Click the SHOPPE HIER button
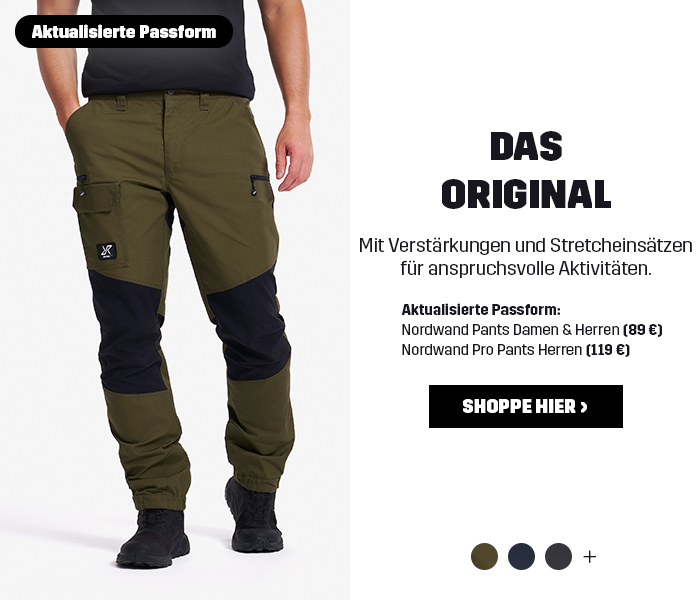Screen dimensions: 700x600 (525, 406)
